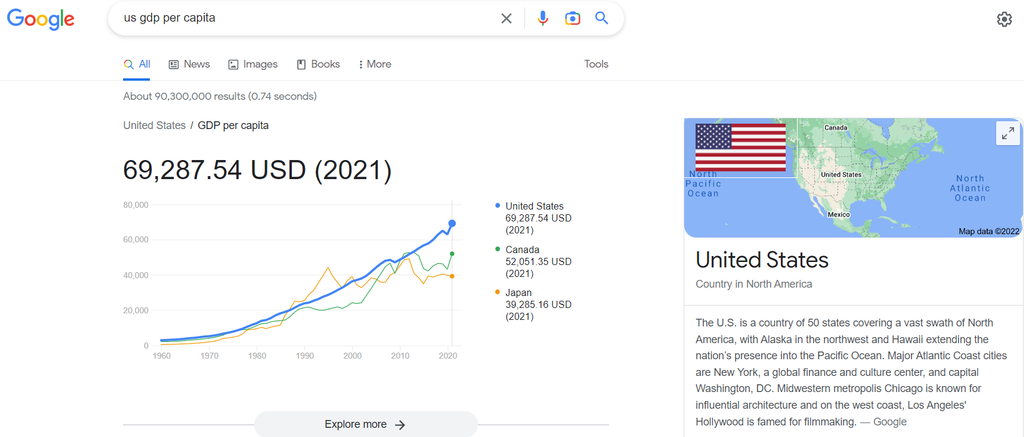Click the Google logo
1024x437 pixels.
41,18
